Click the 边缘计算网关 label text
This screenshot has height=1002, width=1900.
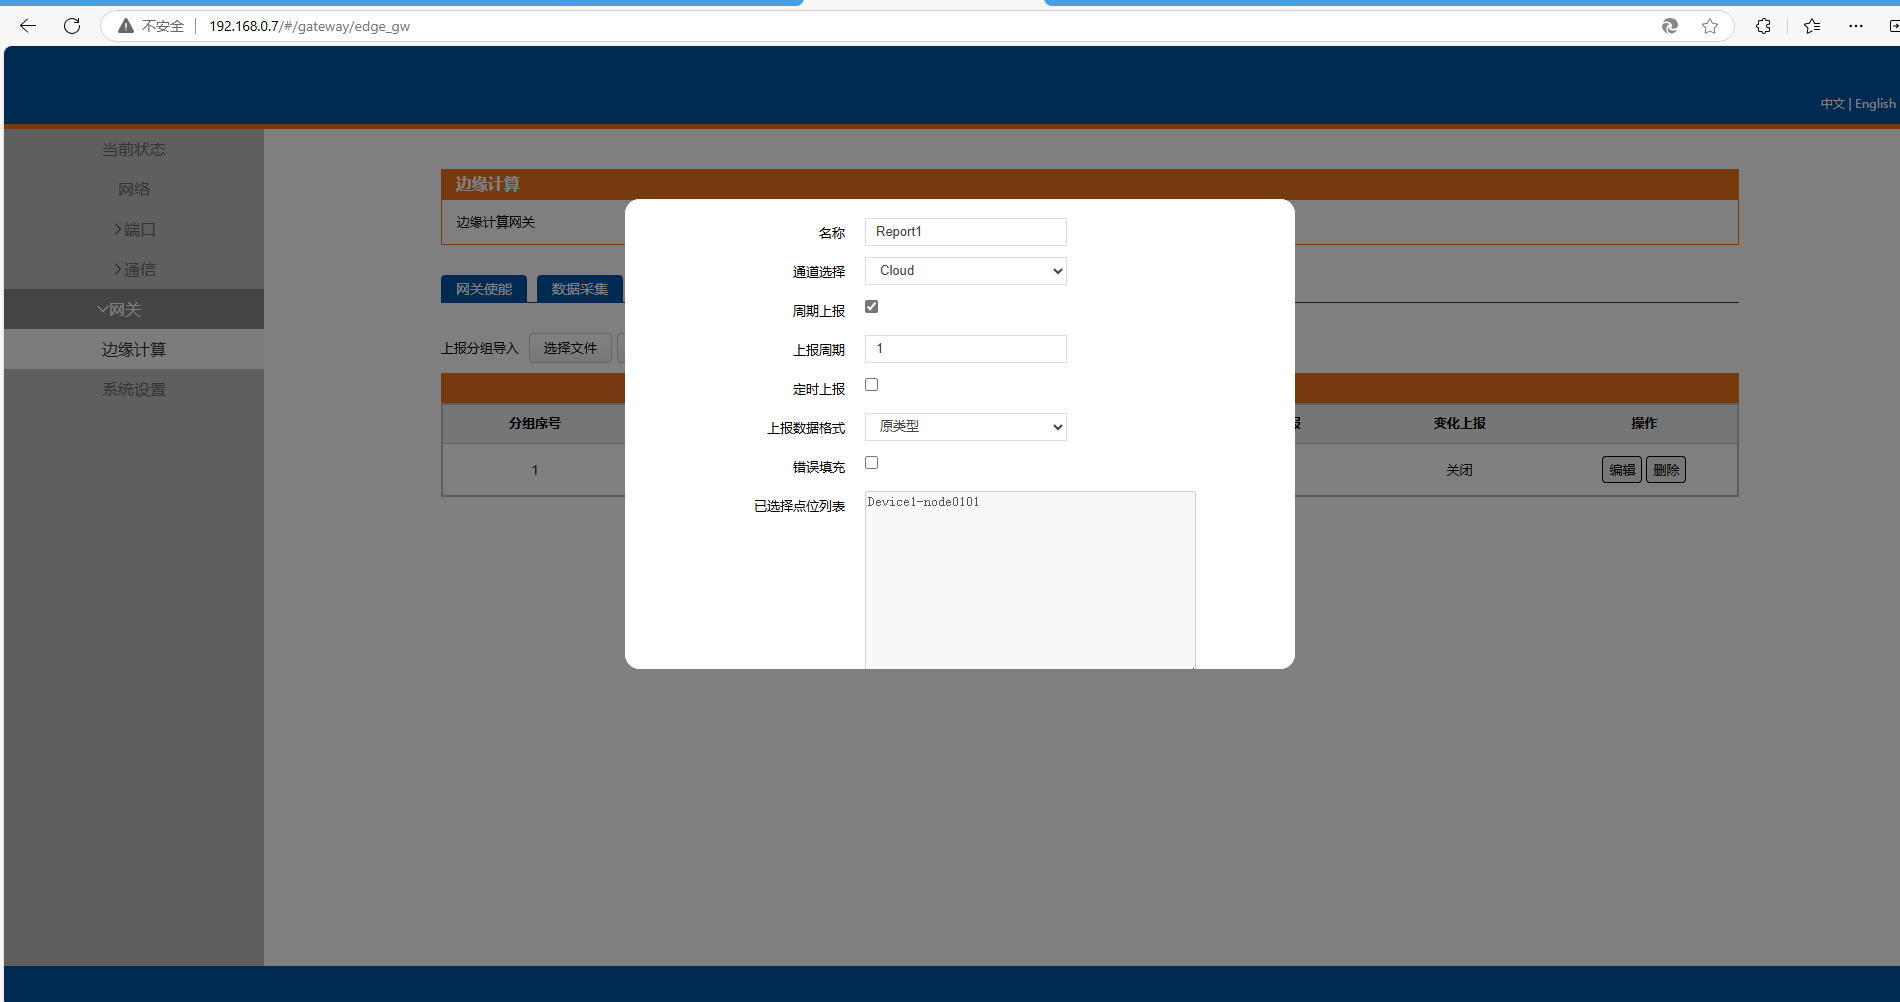tap(496, 222)
